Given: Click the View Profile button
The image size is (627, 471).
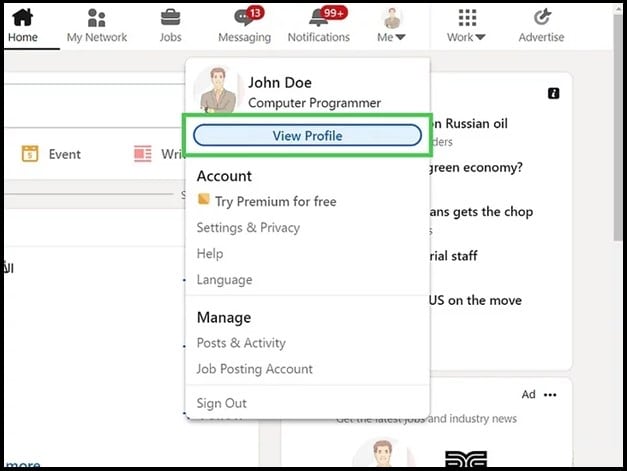Looking at the screenshot, I should 307,136.
